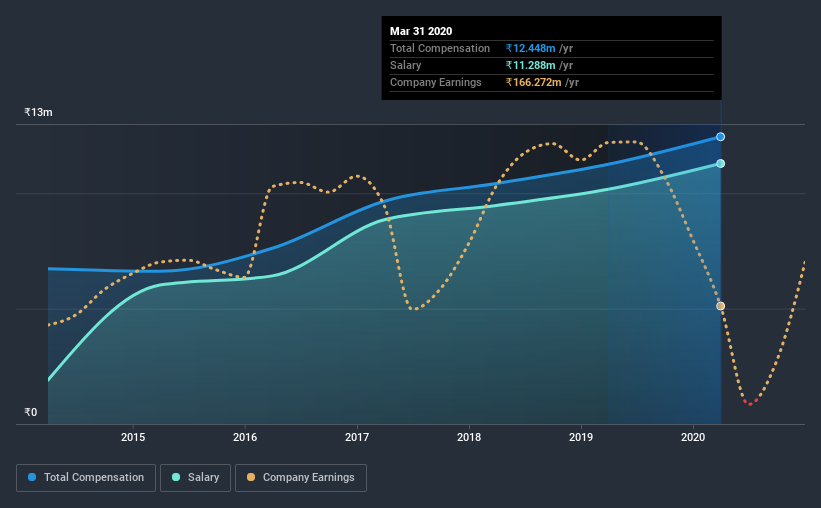Viewport: 821px width, 508px height.
Task: Click the tooltip Total Compensation row label
Action: 440,48
